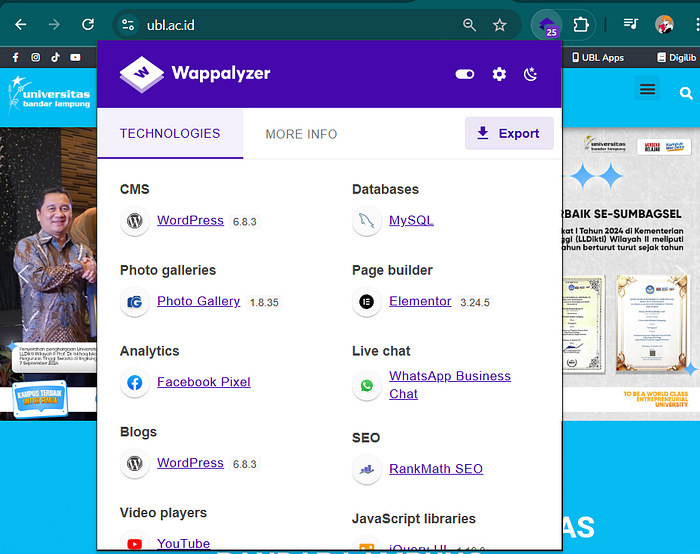Click the Photo Gallery version 1.8.35
This screenshot has height=554, width=700.
click(x=264, y=303)
